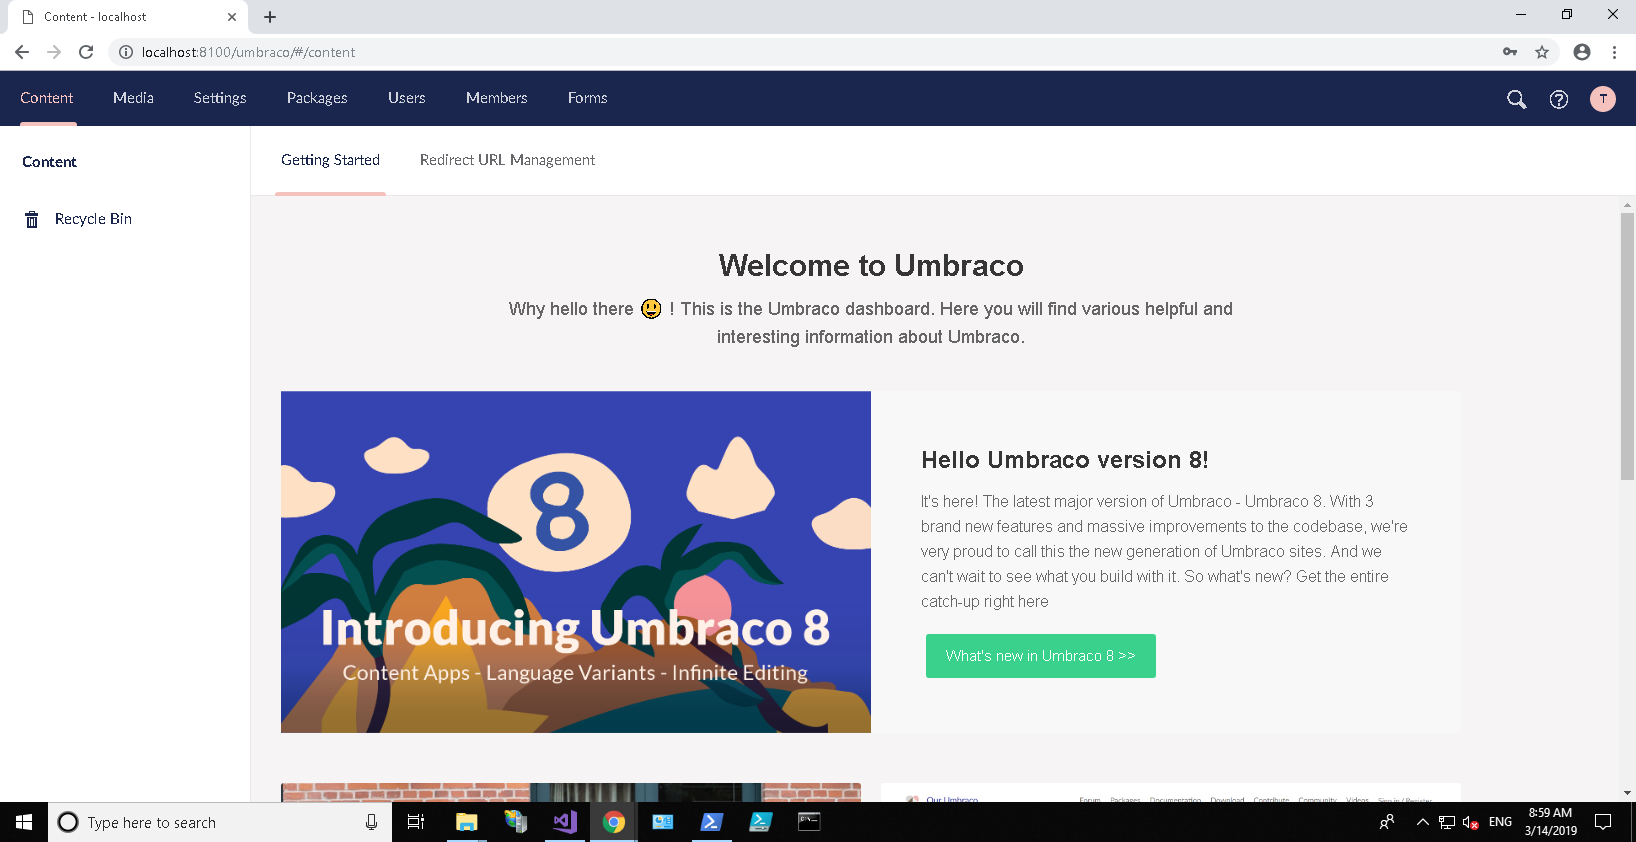The image size is (1636, 842).
Task: Select the Getting Started tab
Action: (x=330, y=160)
